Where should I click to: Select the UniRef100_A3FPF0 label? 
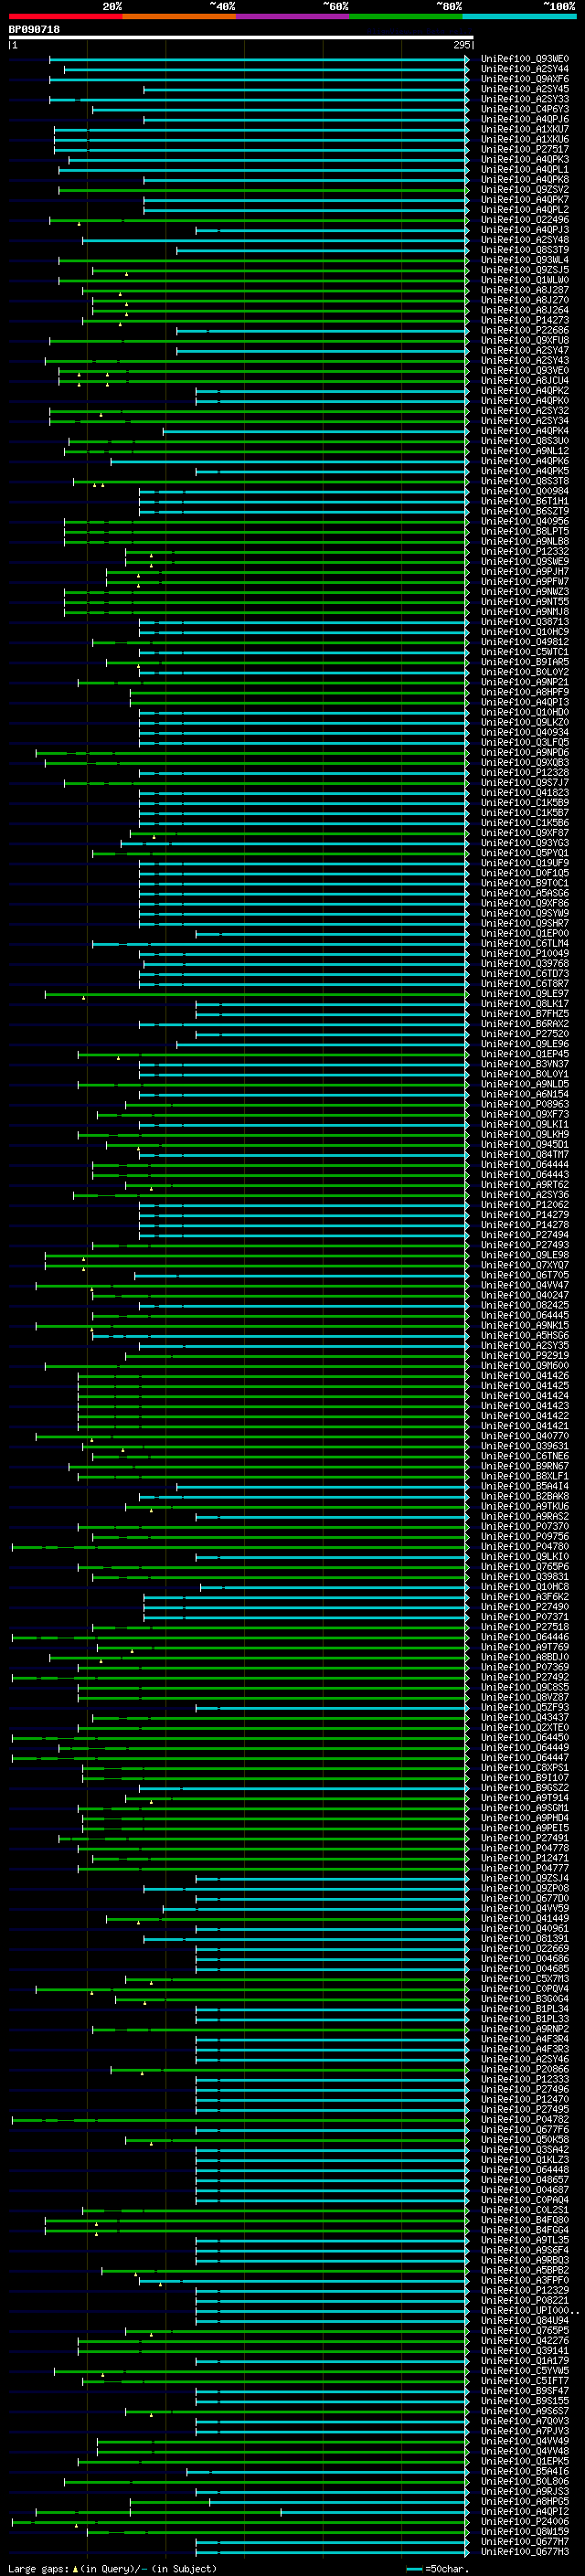tap(525, 2280)
